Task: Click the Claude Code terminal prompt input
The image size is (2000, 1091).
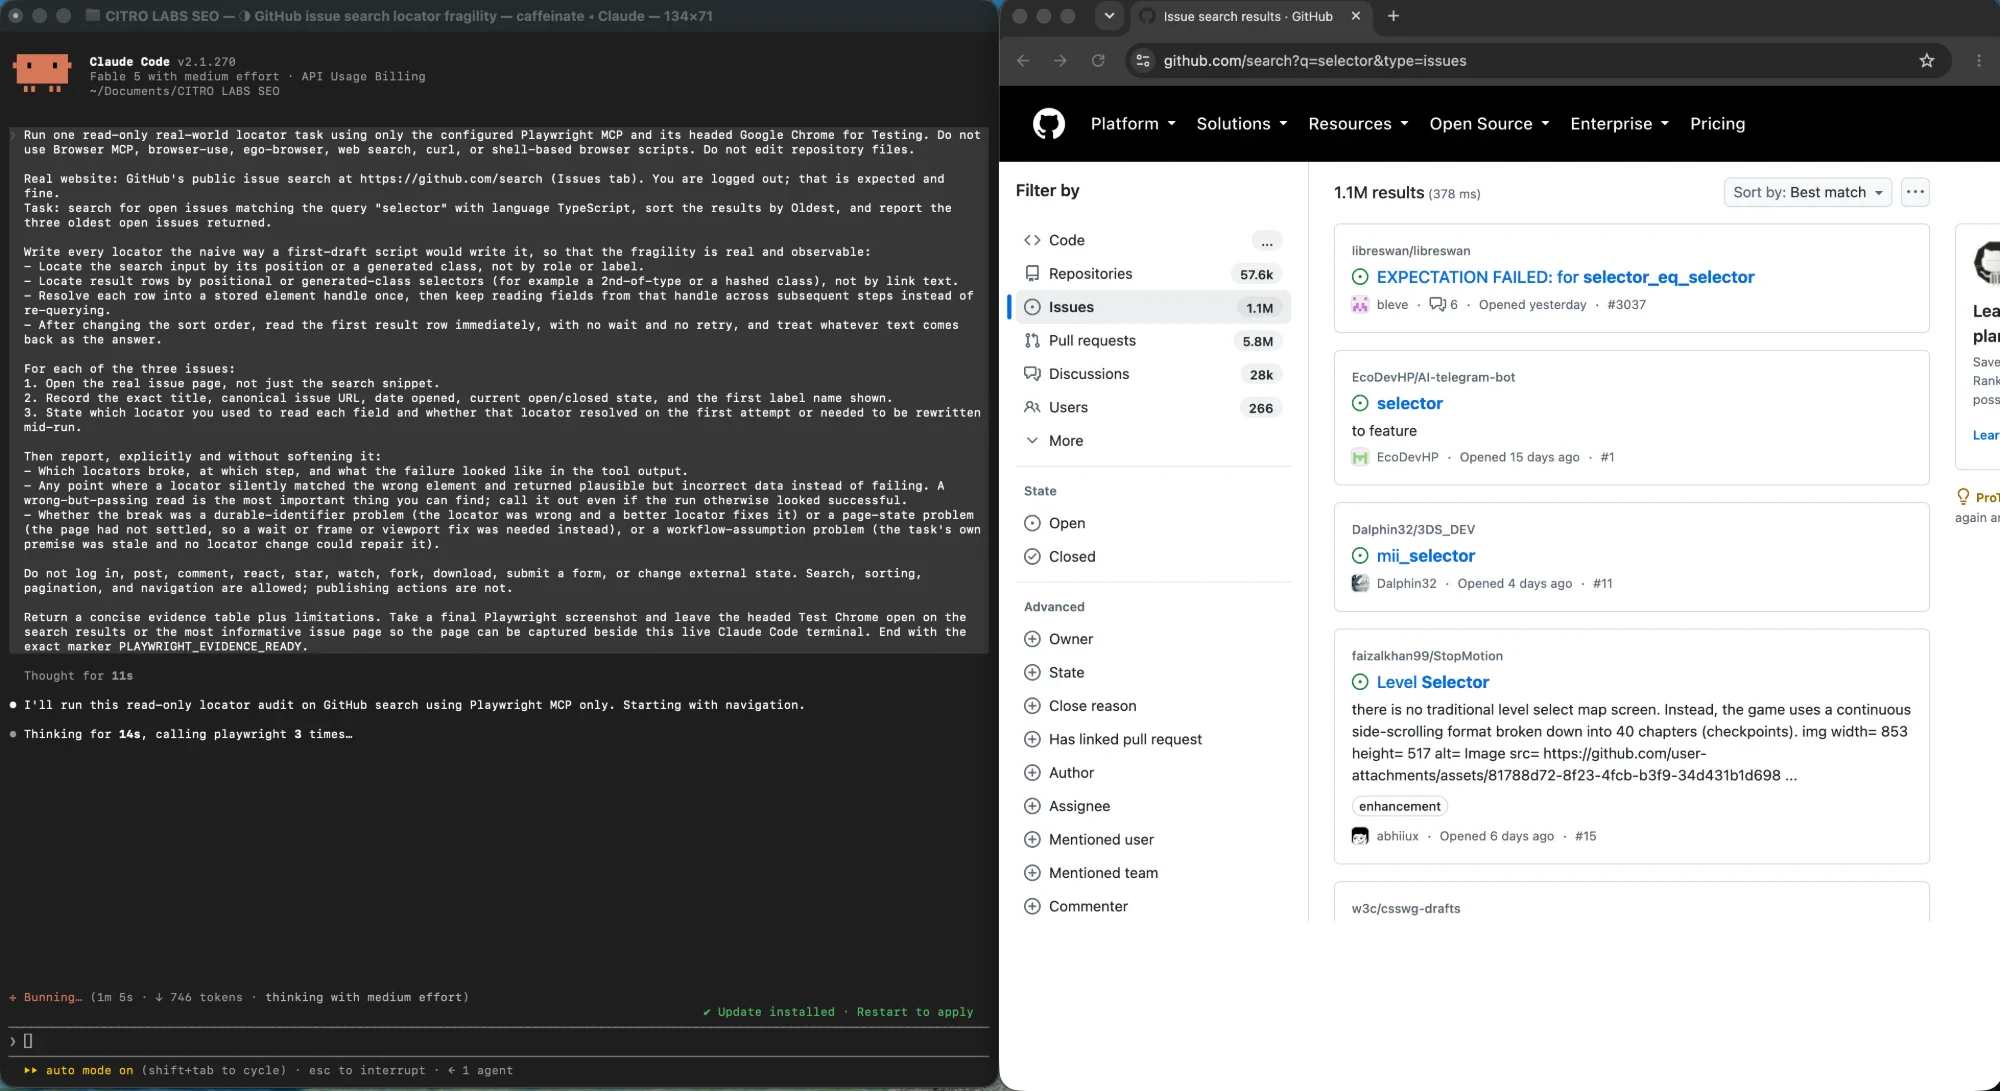Action: (x=498, y=1041)
